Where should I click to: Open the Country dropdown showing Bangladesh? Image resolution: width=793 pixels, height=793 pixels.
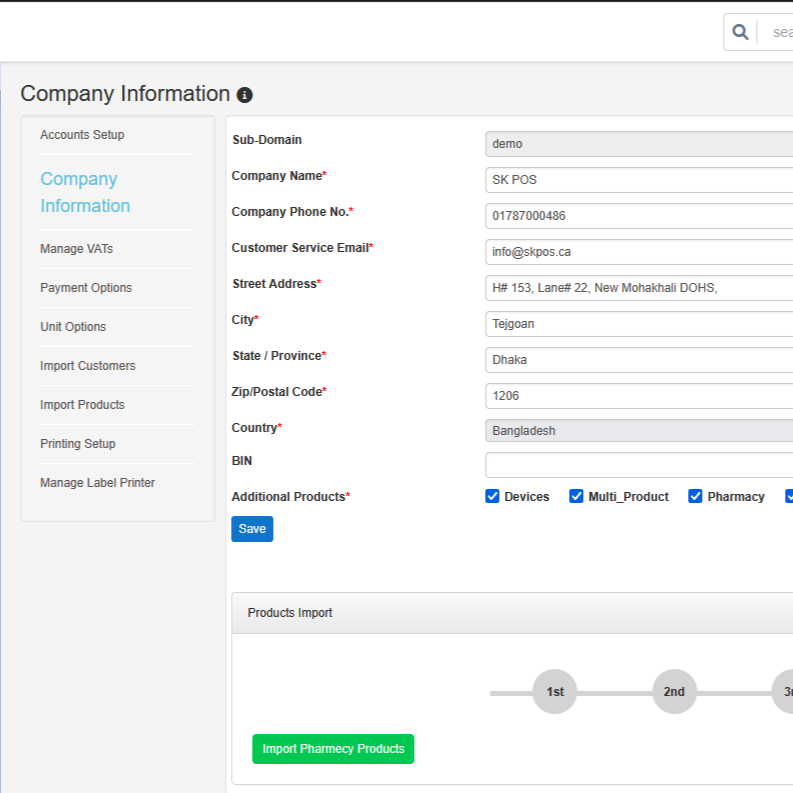pyautogui.click(x=639, y=430)
